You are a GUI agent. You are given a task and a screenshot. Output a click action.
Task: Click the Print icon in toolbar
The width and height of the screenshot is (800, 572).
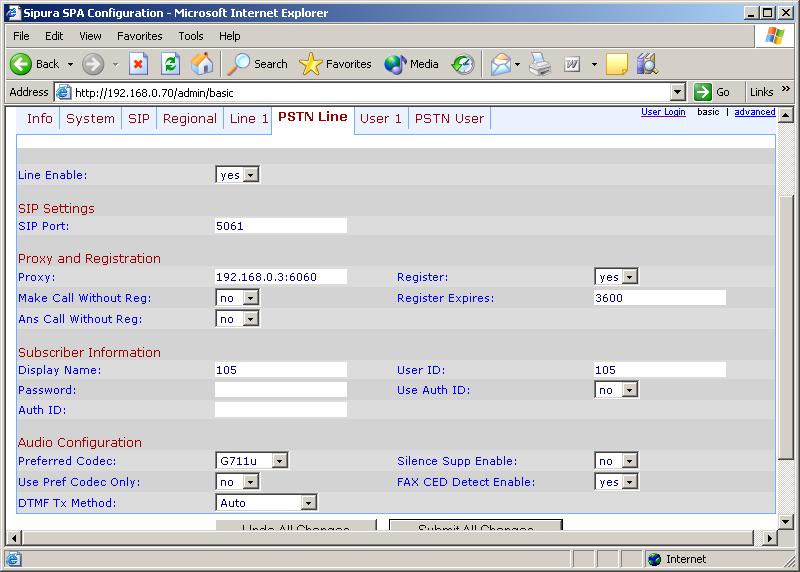(x=540, y=64)
